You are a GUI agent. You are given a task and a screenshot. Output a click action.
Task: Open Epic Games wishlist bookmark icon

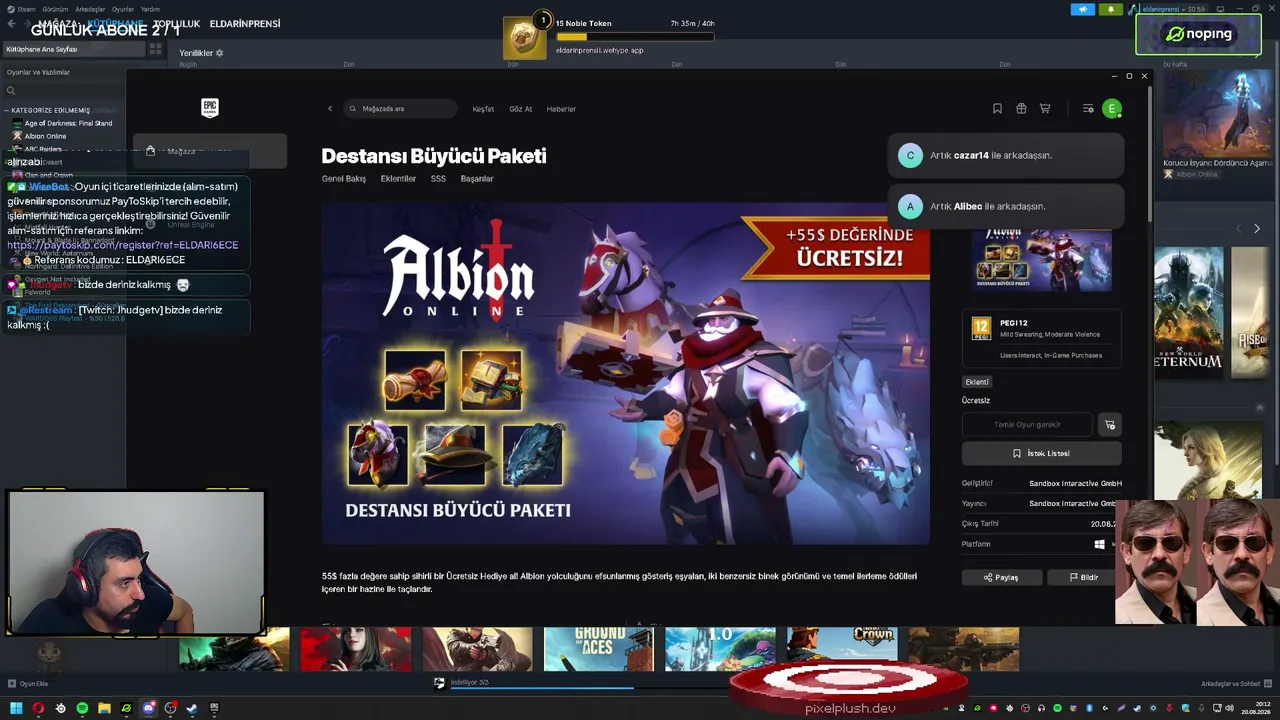pos(997,109)
